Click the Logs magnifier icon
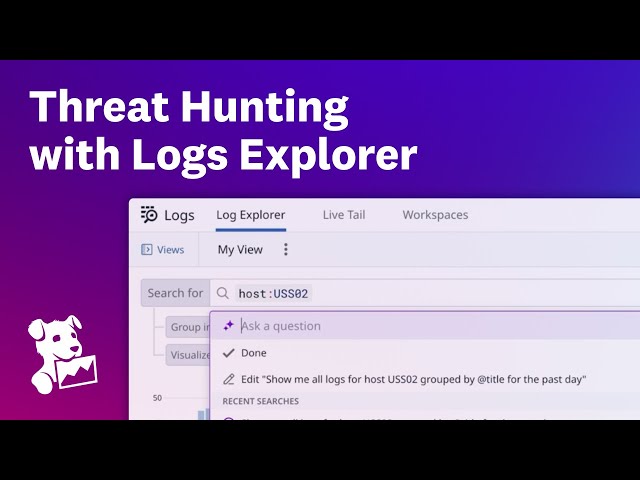Viewport: 640px width, 480px height. 149,214
